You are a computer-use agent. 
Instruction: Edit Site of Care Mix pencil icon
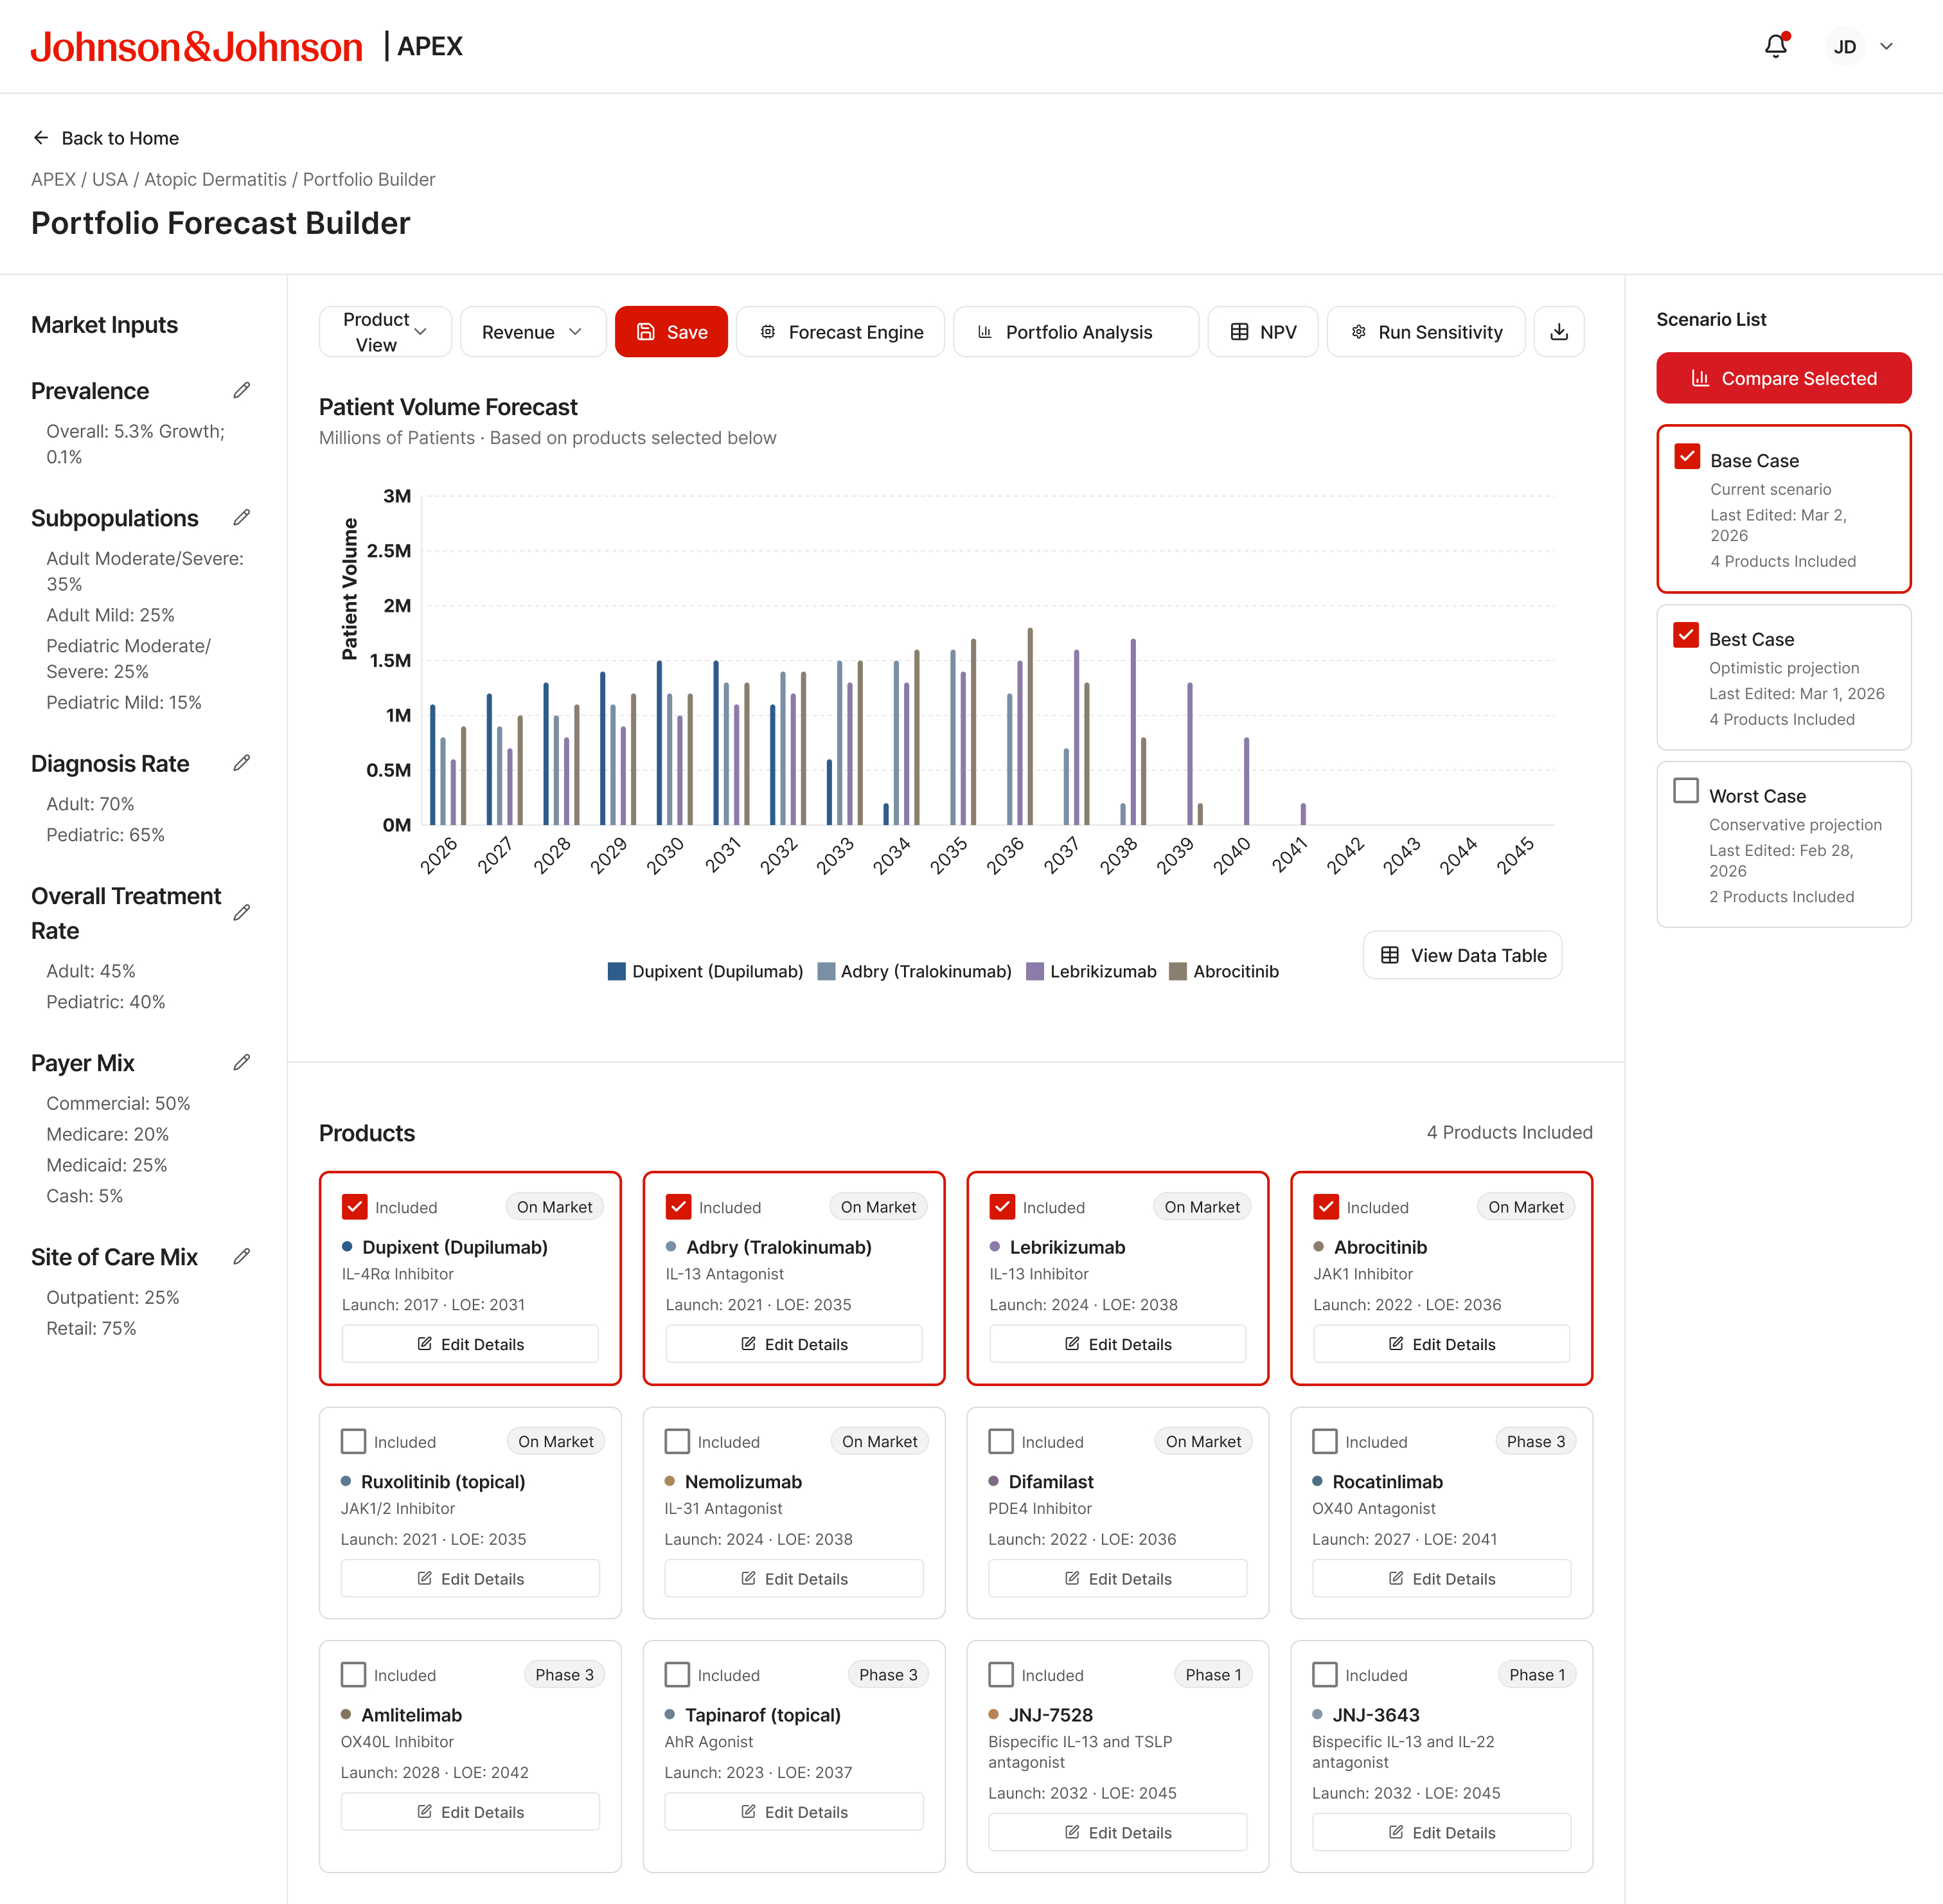point(241,1256)
